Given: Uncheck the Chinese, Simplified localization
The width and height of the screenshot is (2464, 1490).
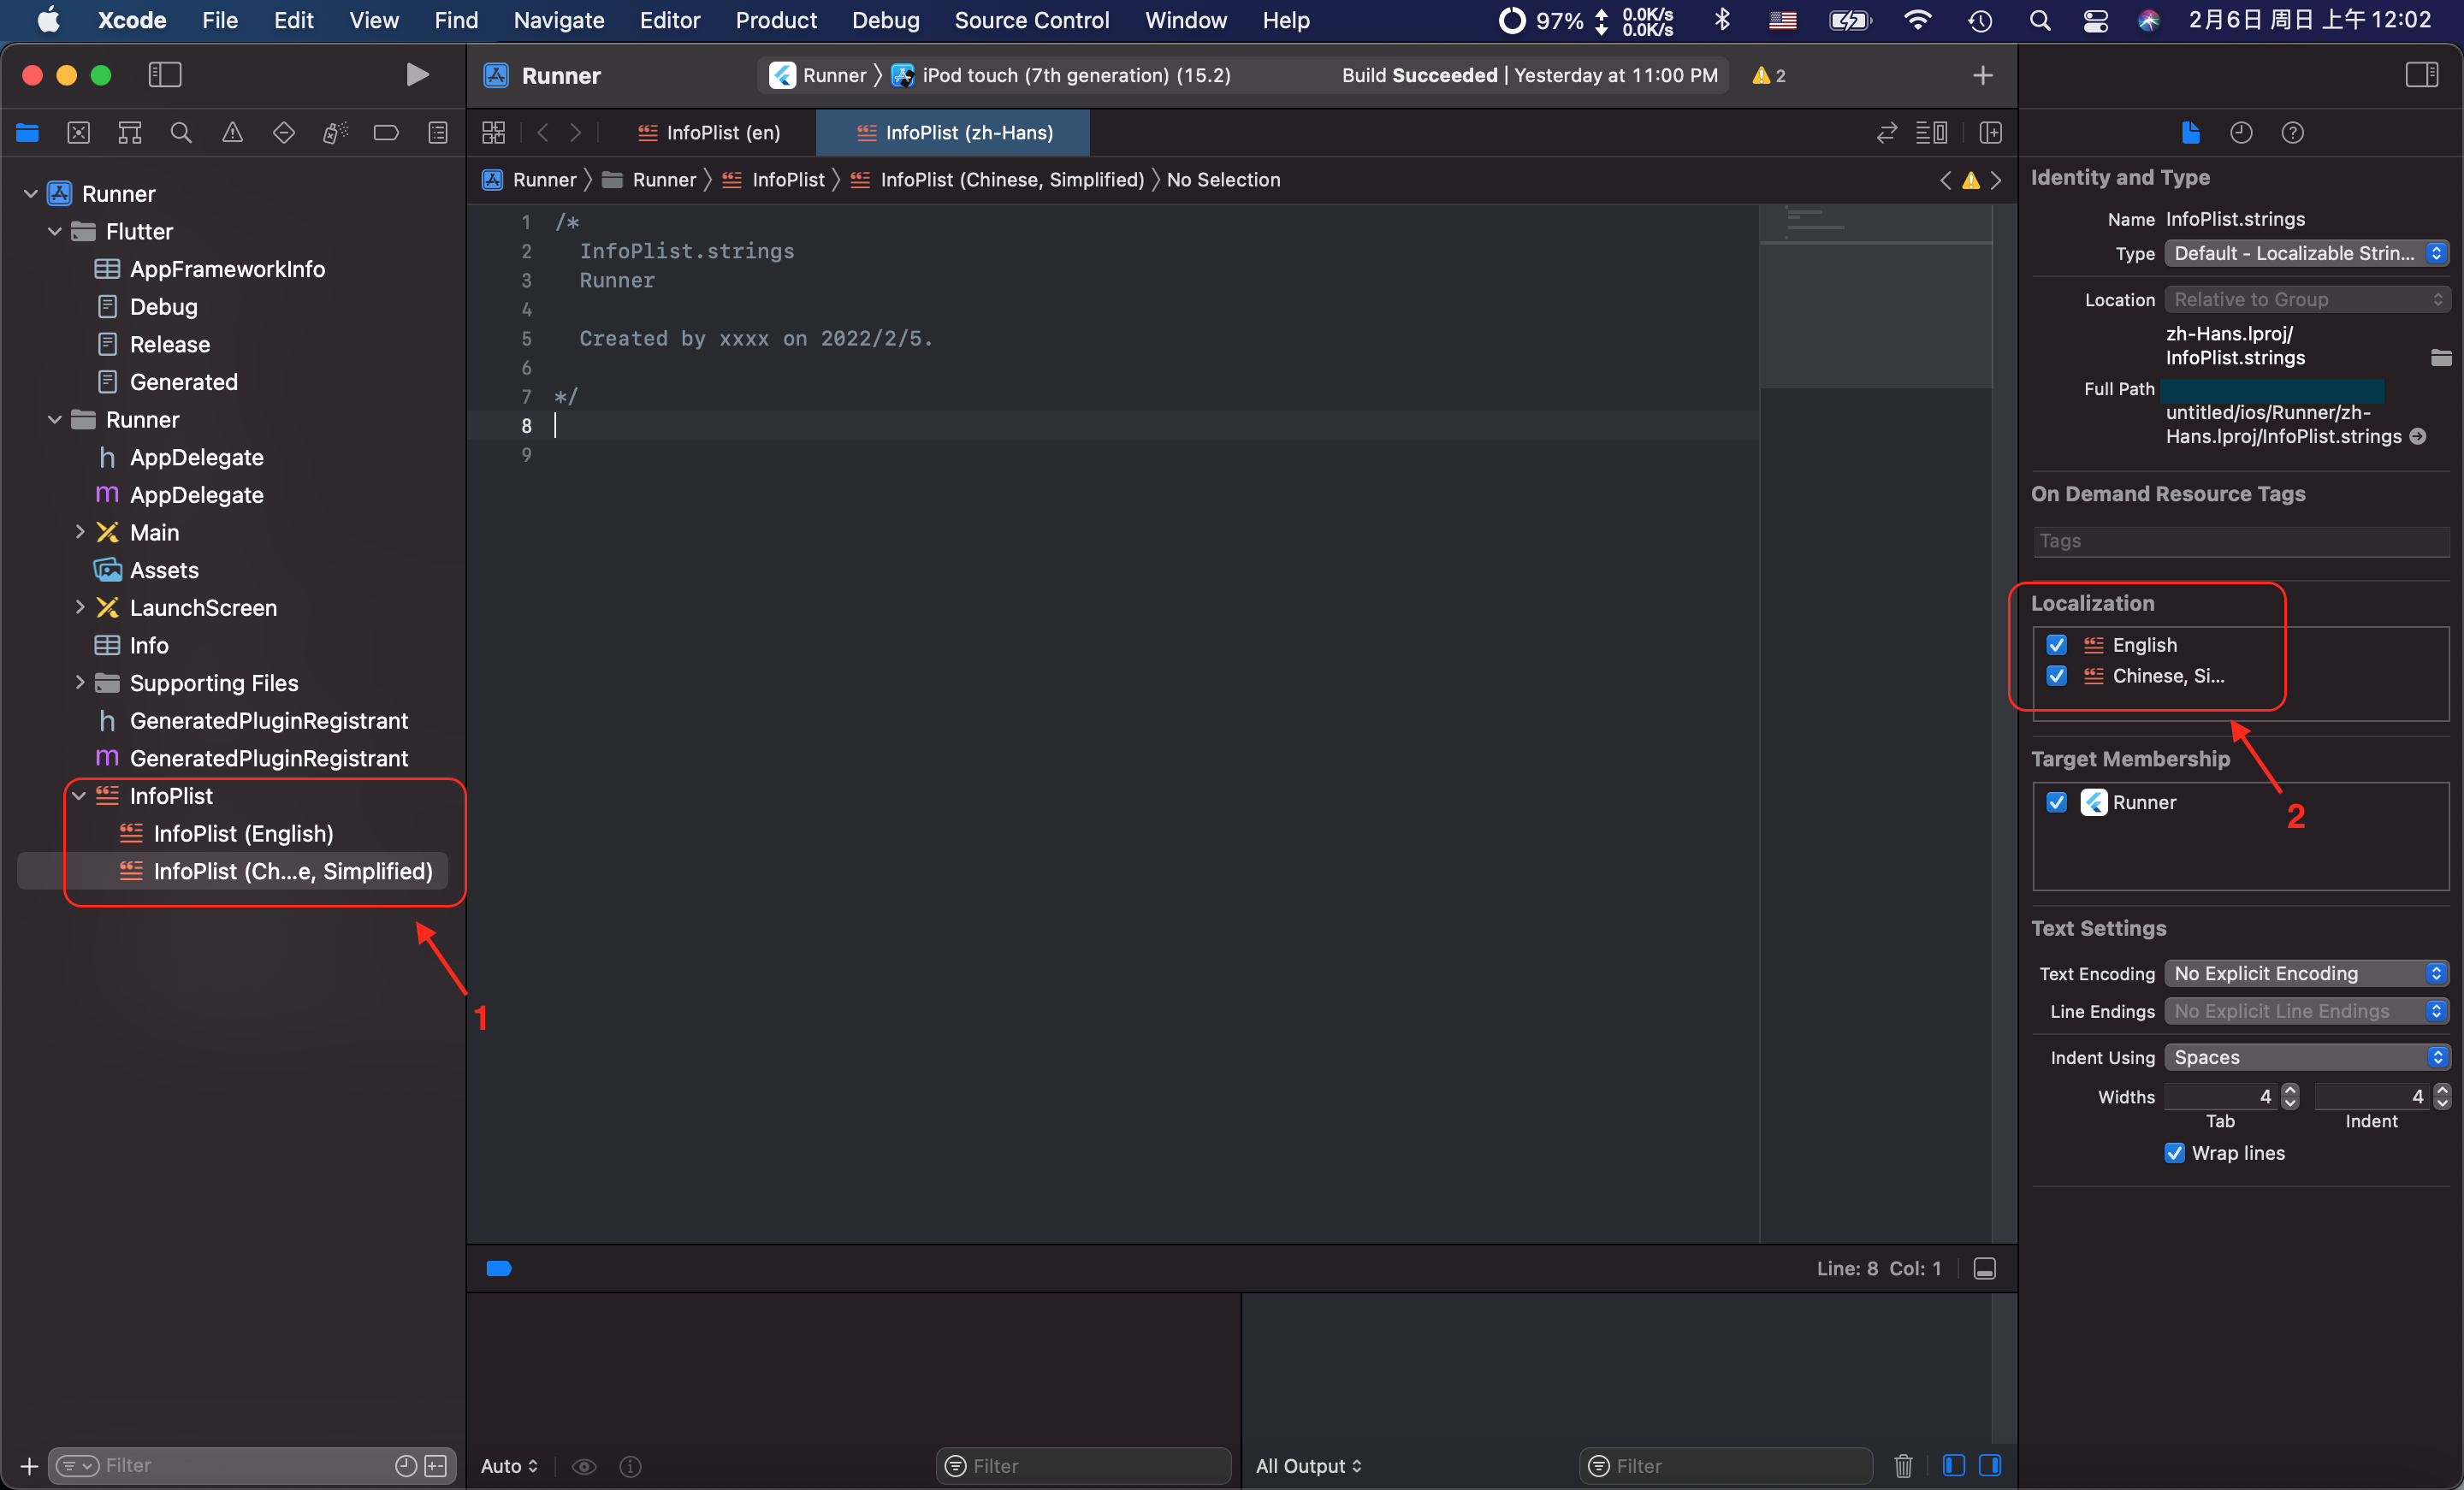Looking at the screenshot, I should coord(2057,675).
